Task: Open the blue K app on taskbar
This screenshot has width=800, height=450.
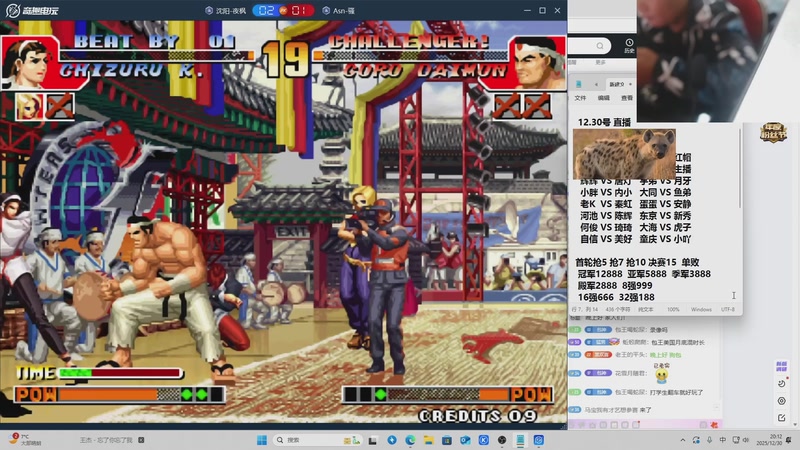Action: coord(483,440)
